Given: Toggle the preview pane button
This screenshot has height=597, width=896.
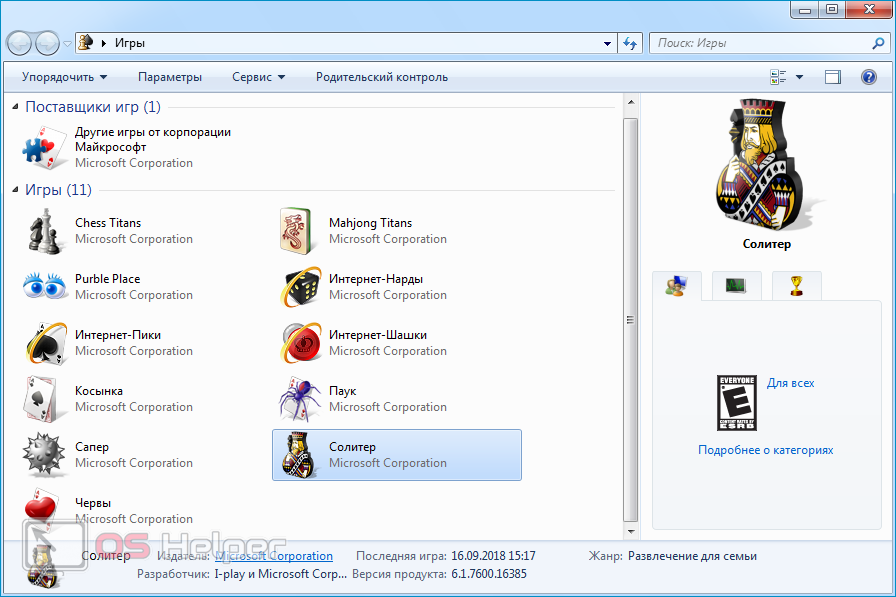Looking at the screenshot, I should click(x=833, y=77).
